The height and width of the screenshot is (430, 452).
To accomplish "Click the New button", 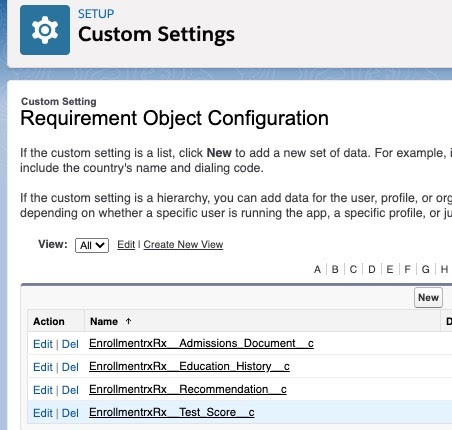I will (428, 297).
